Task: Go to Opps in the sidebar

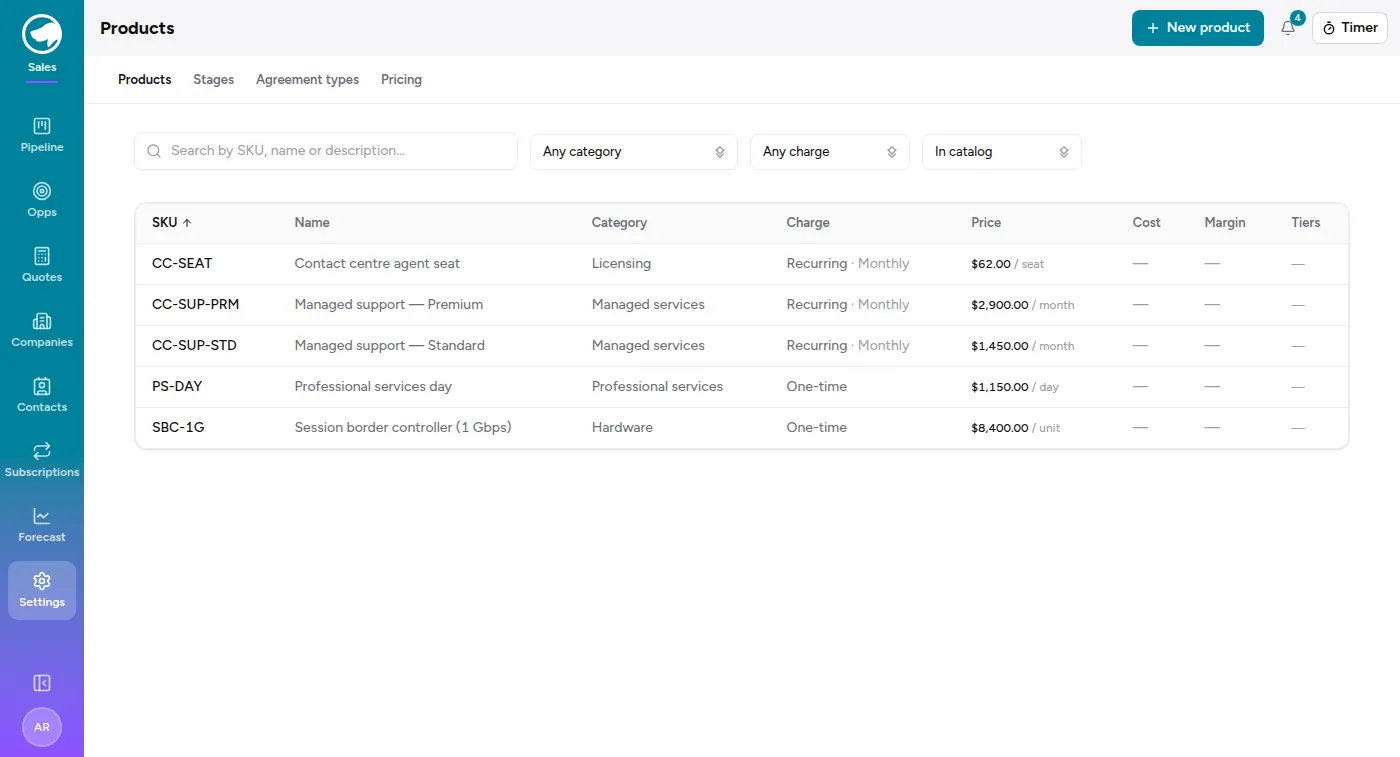Action: point(42,199)
